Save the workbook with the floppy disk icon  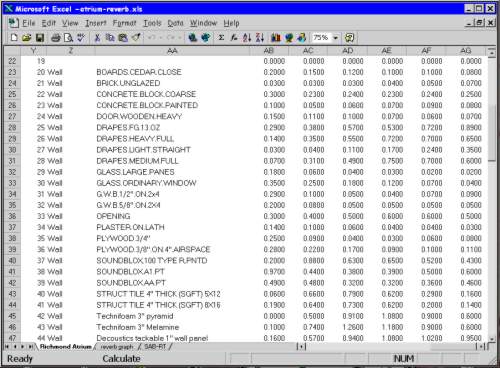point(40,38)
